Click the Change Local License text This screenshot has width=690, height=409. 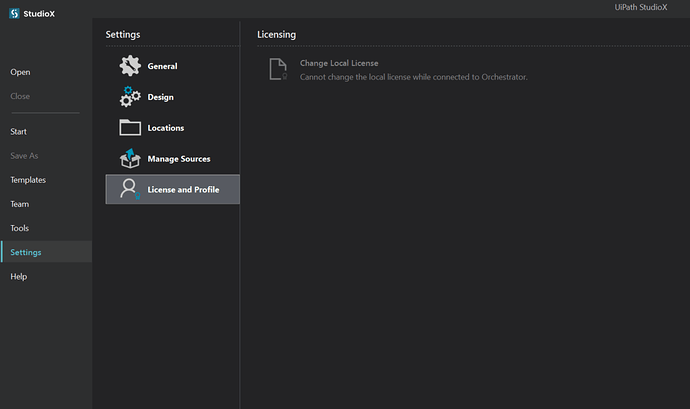pos(339,63)
